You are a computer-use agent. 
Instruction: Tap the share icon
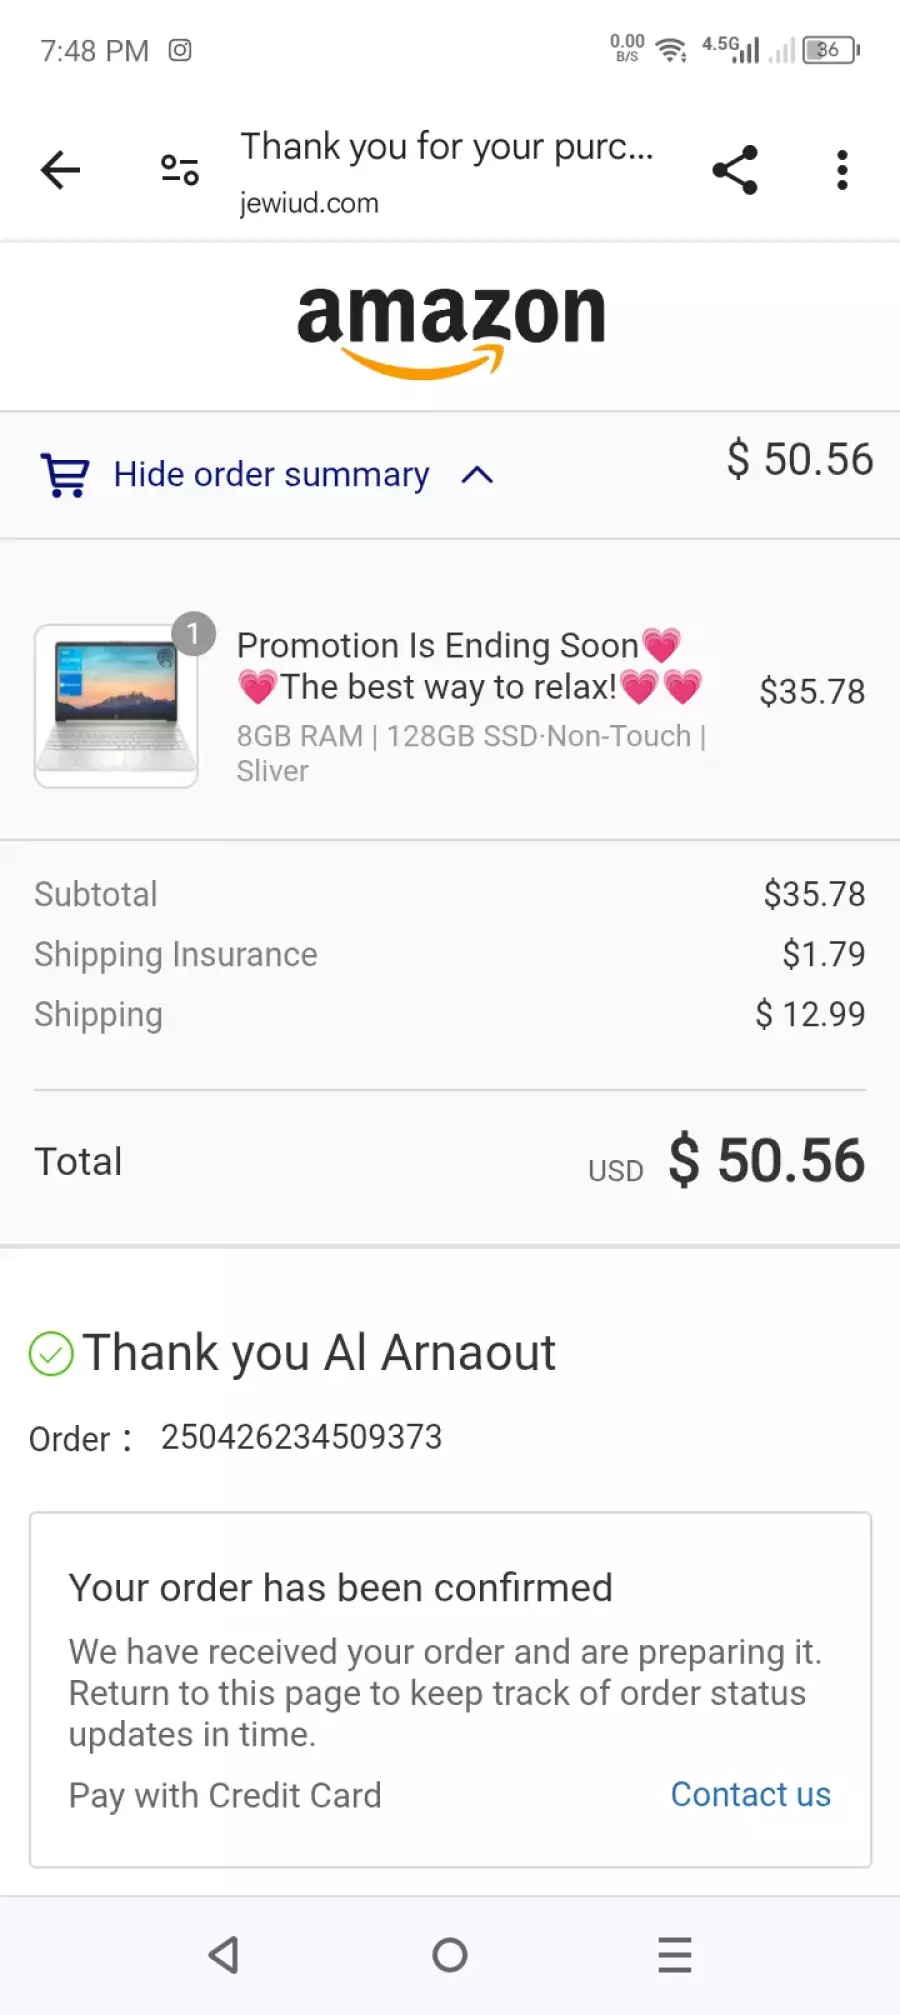pos(735,170)
